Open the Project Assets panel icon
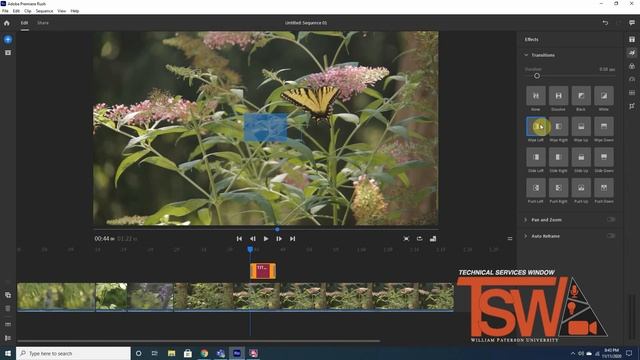Image resolution: width=640 pixels, height=360 pixels. (x=8, y=53)
